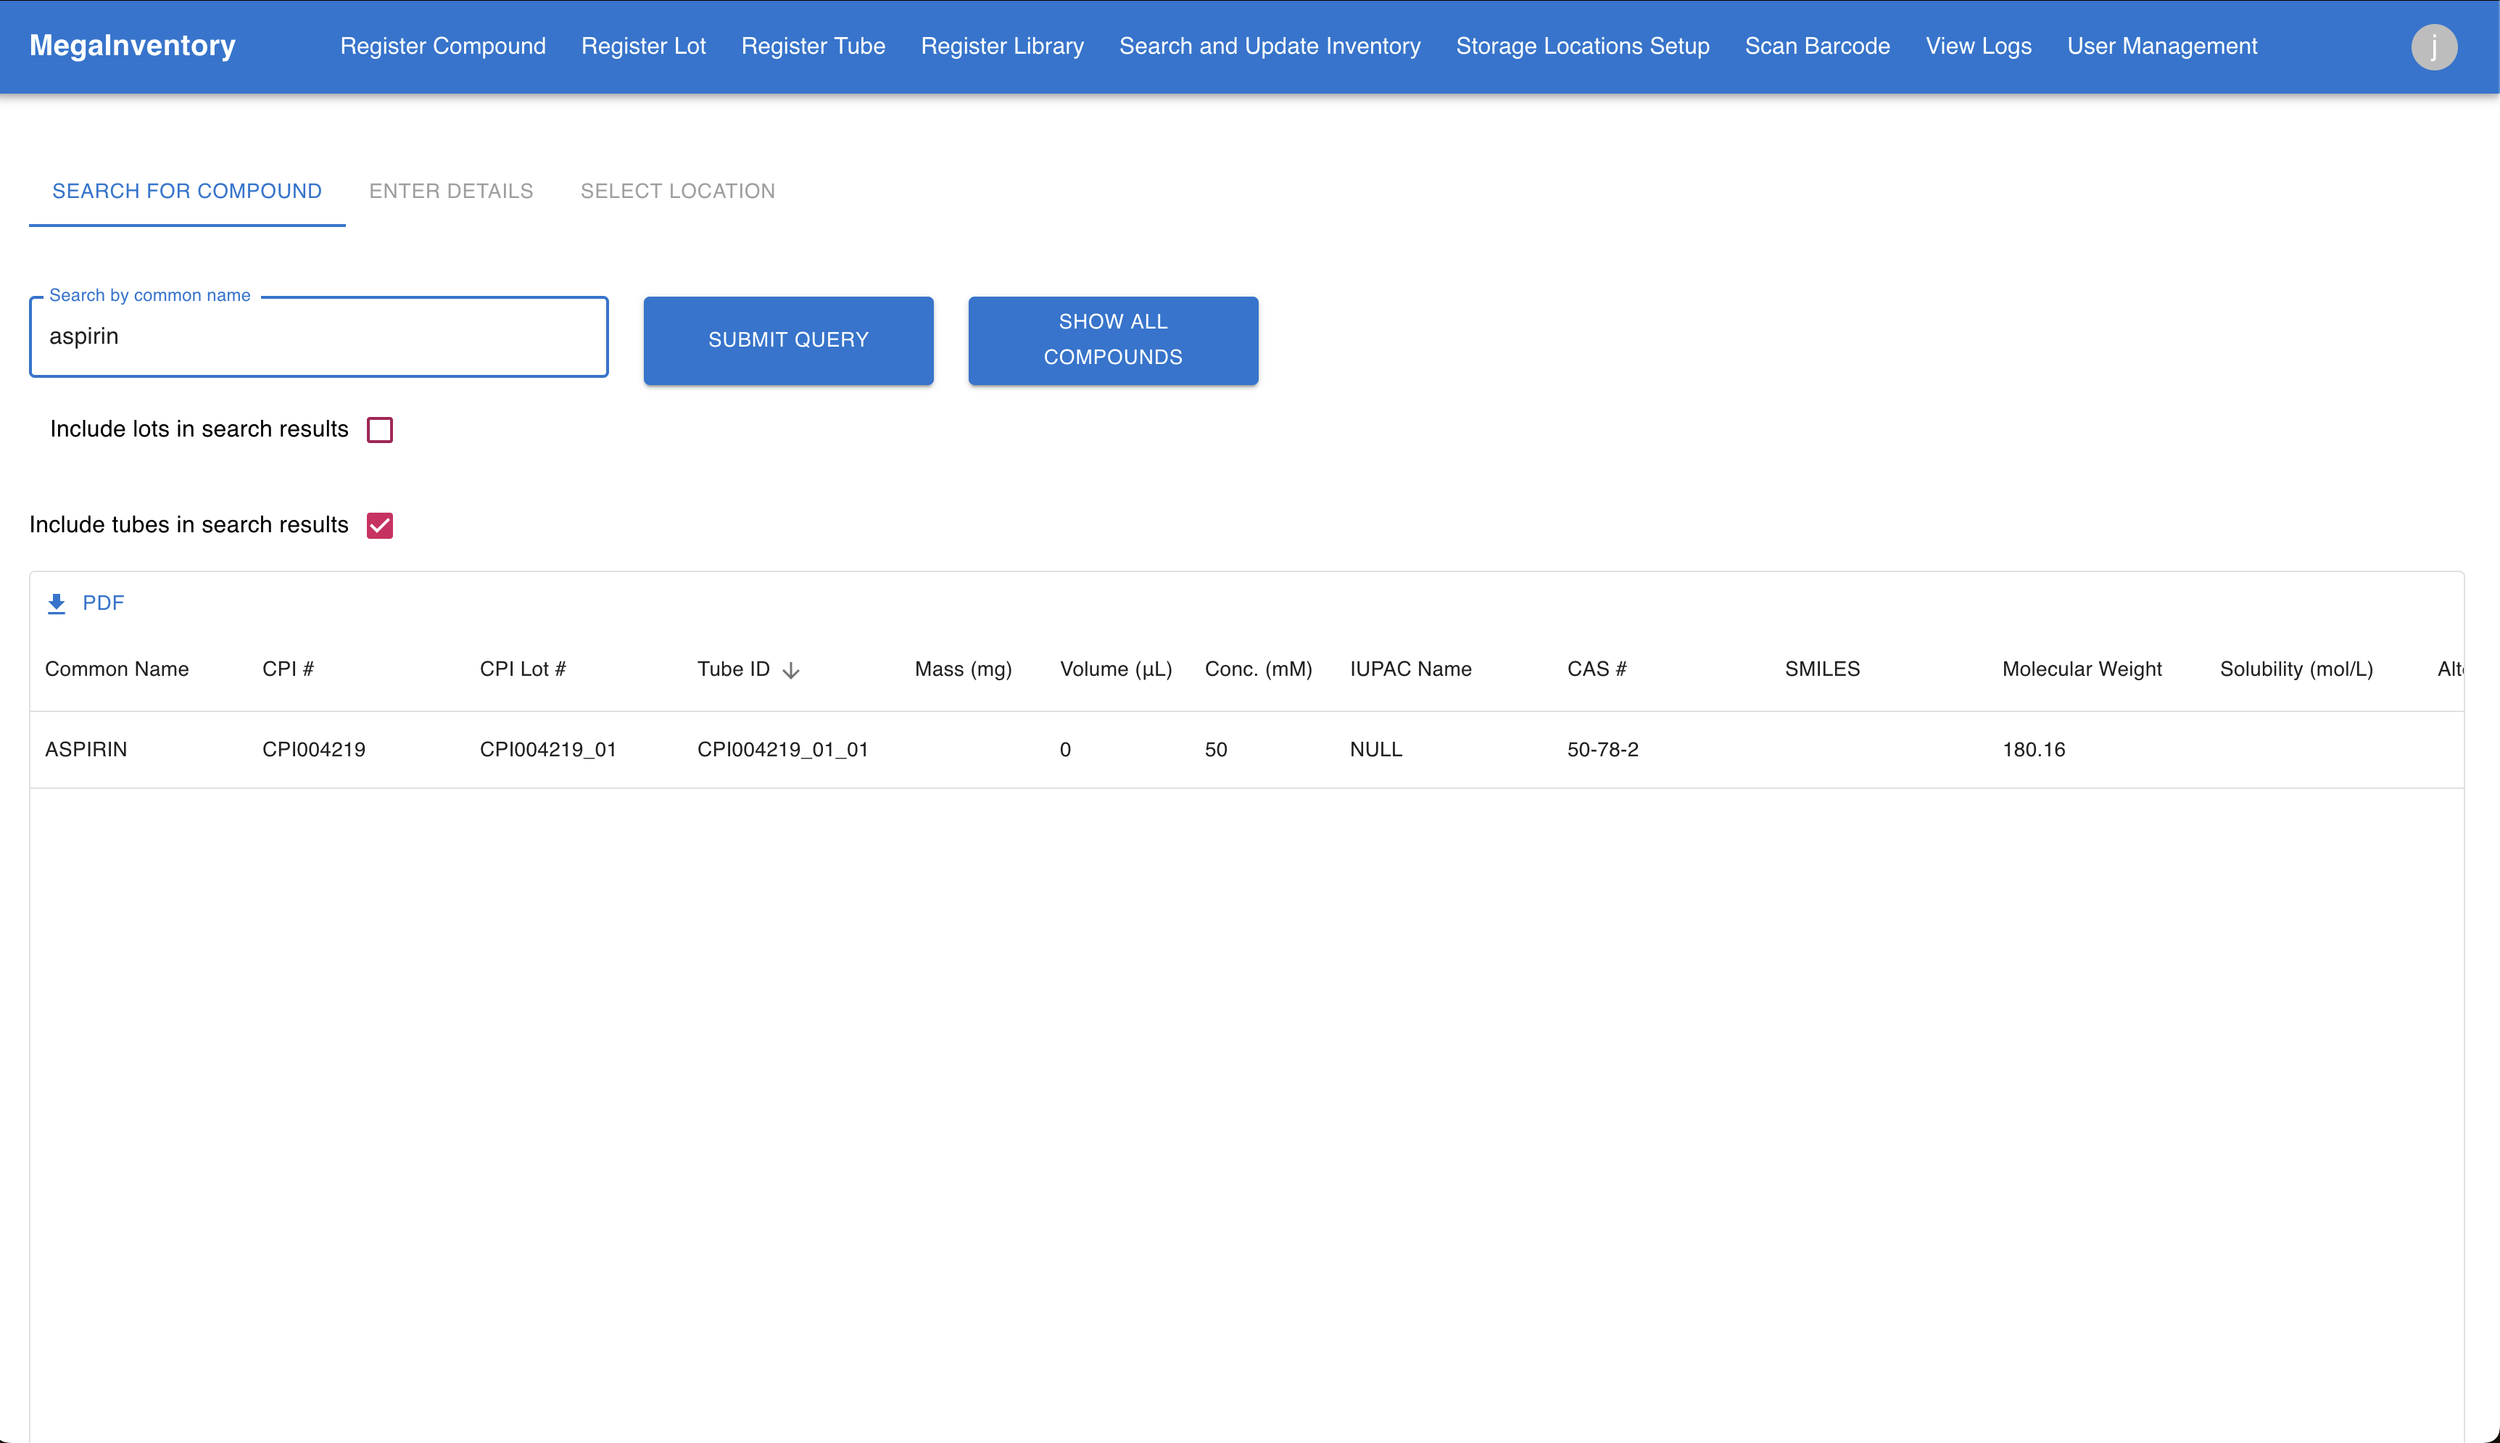The image size is (2500, 1443).
Task: Sort by SMILES column header
Action: (1822, 669)
